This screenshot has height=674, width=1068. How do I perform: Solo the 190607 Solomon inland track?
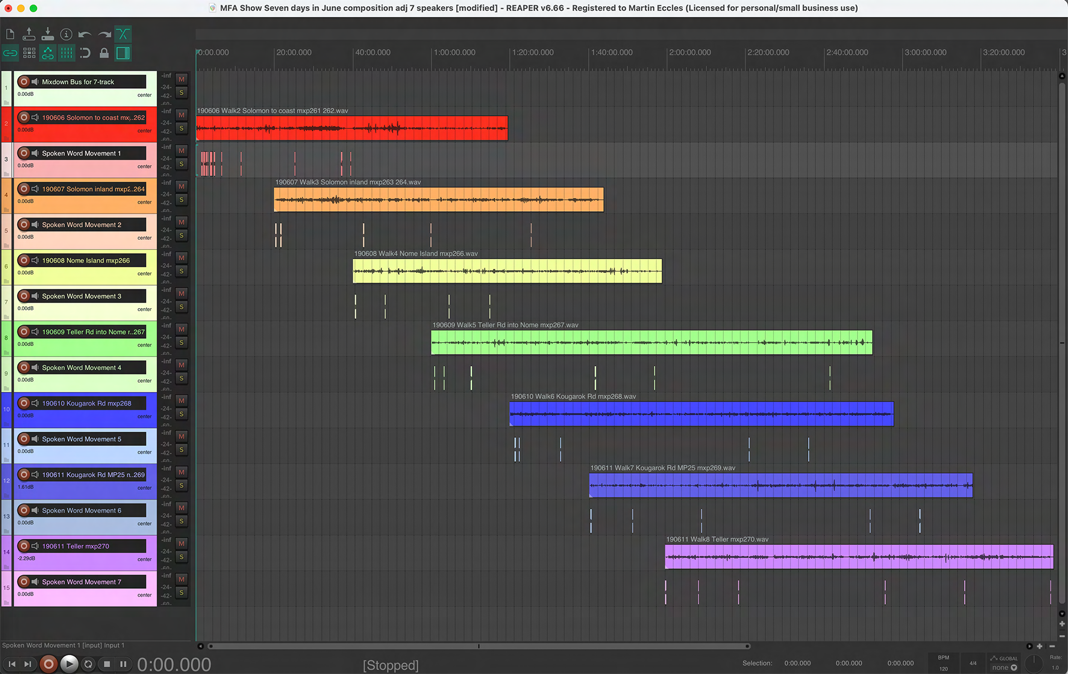click(181, 200)
